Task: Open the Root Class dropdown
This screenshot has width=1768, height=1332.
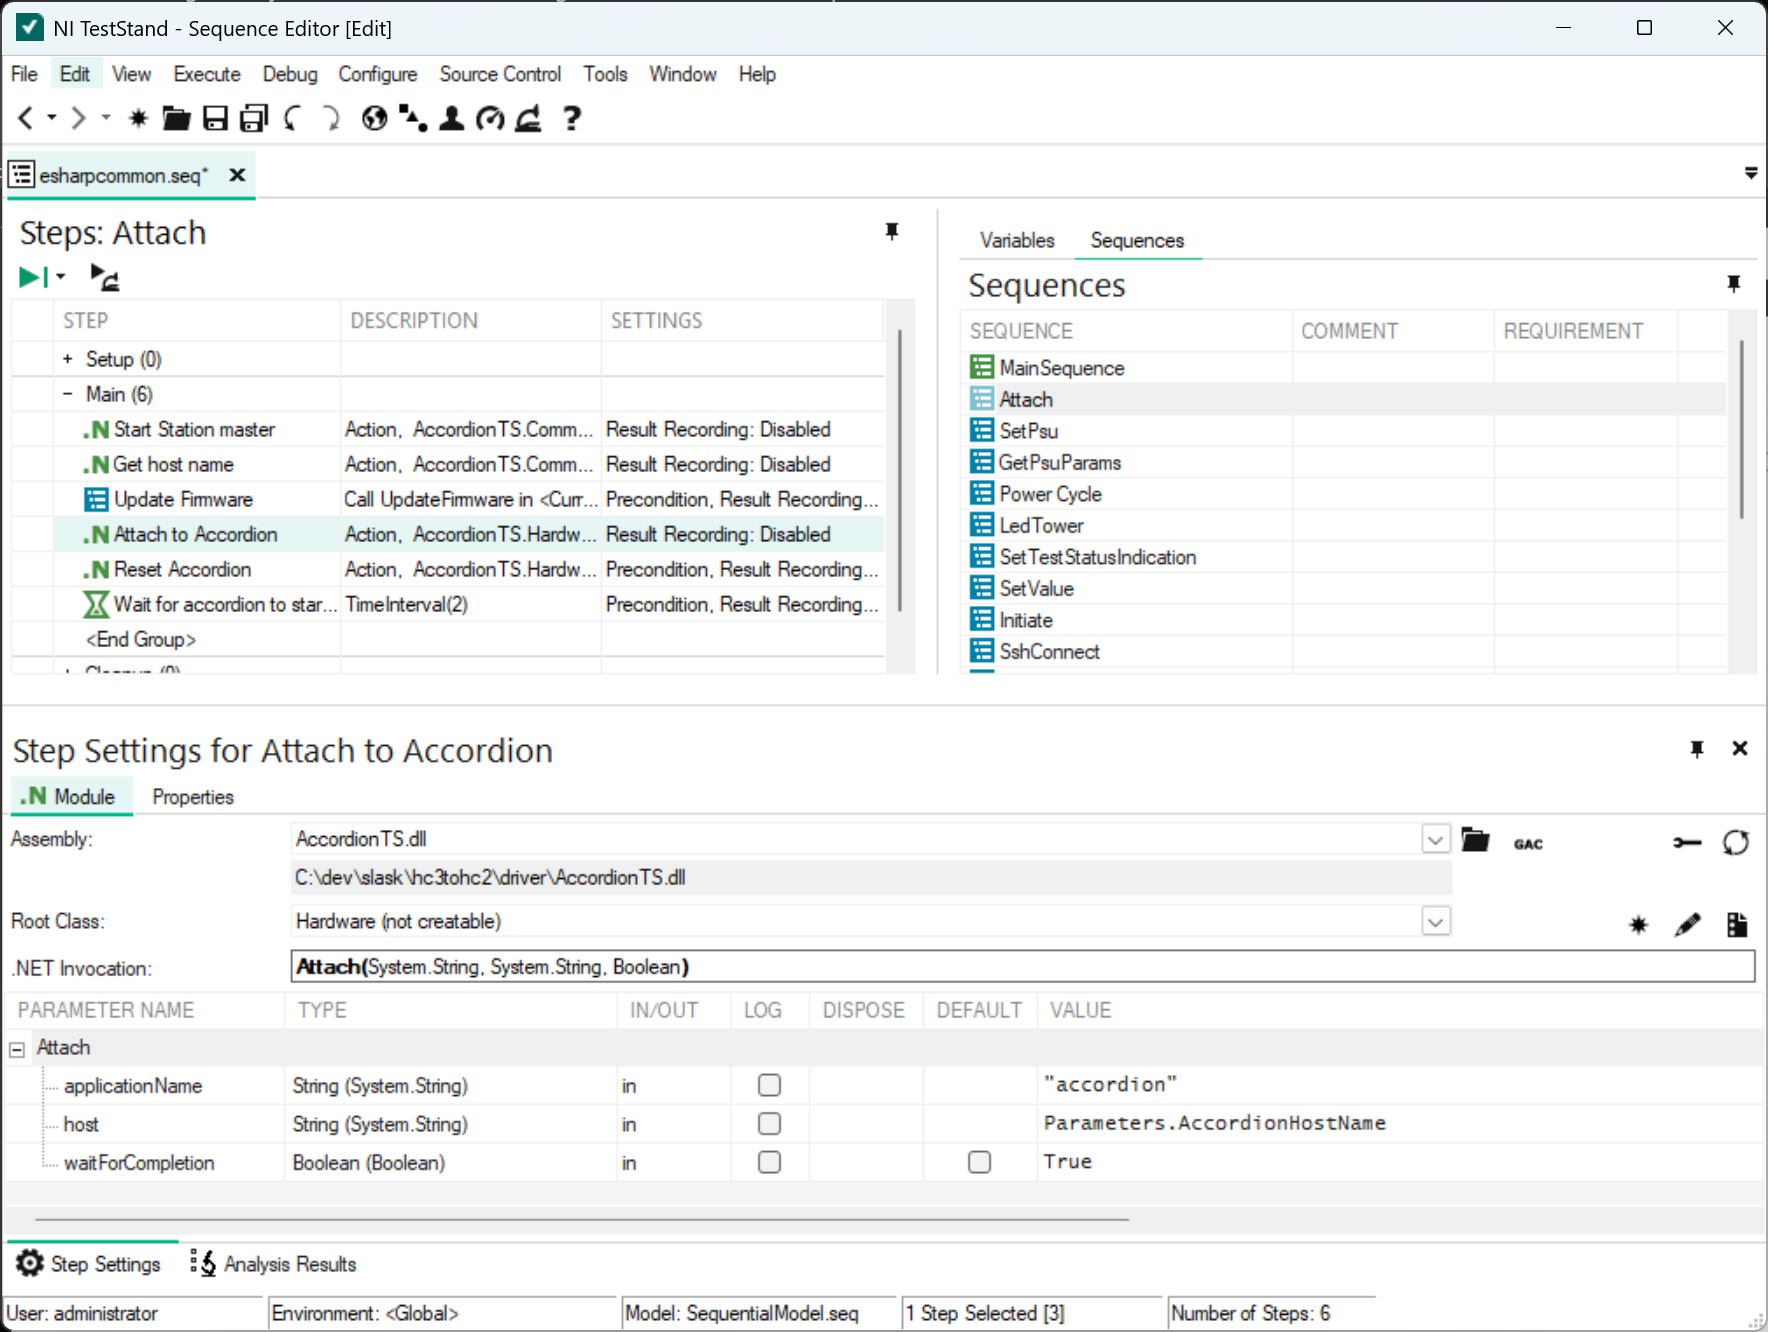Action: click(1435, 921)
